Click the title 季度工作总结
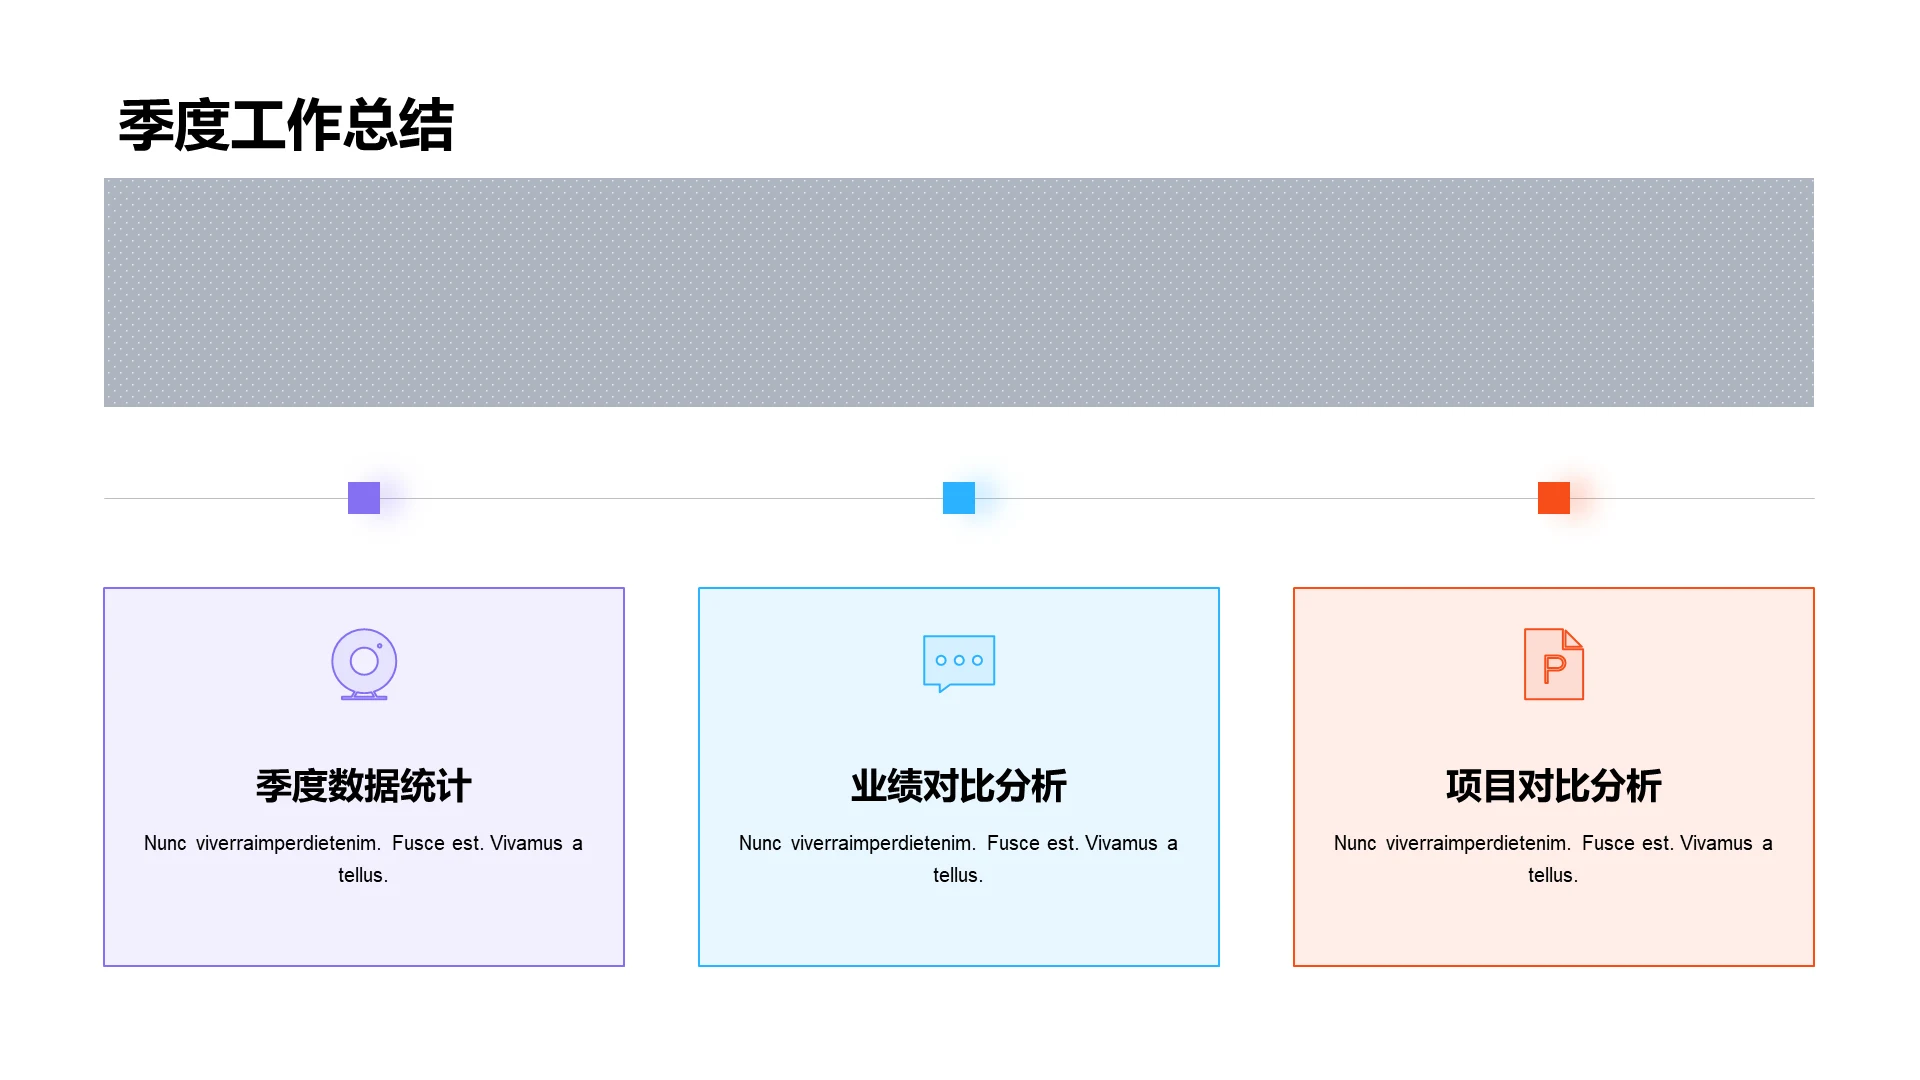Image resolution: width=1920 pixels, height=1080 pixels. coord(286,126)
